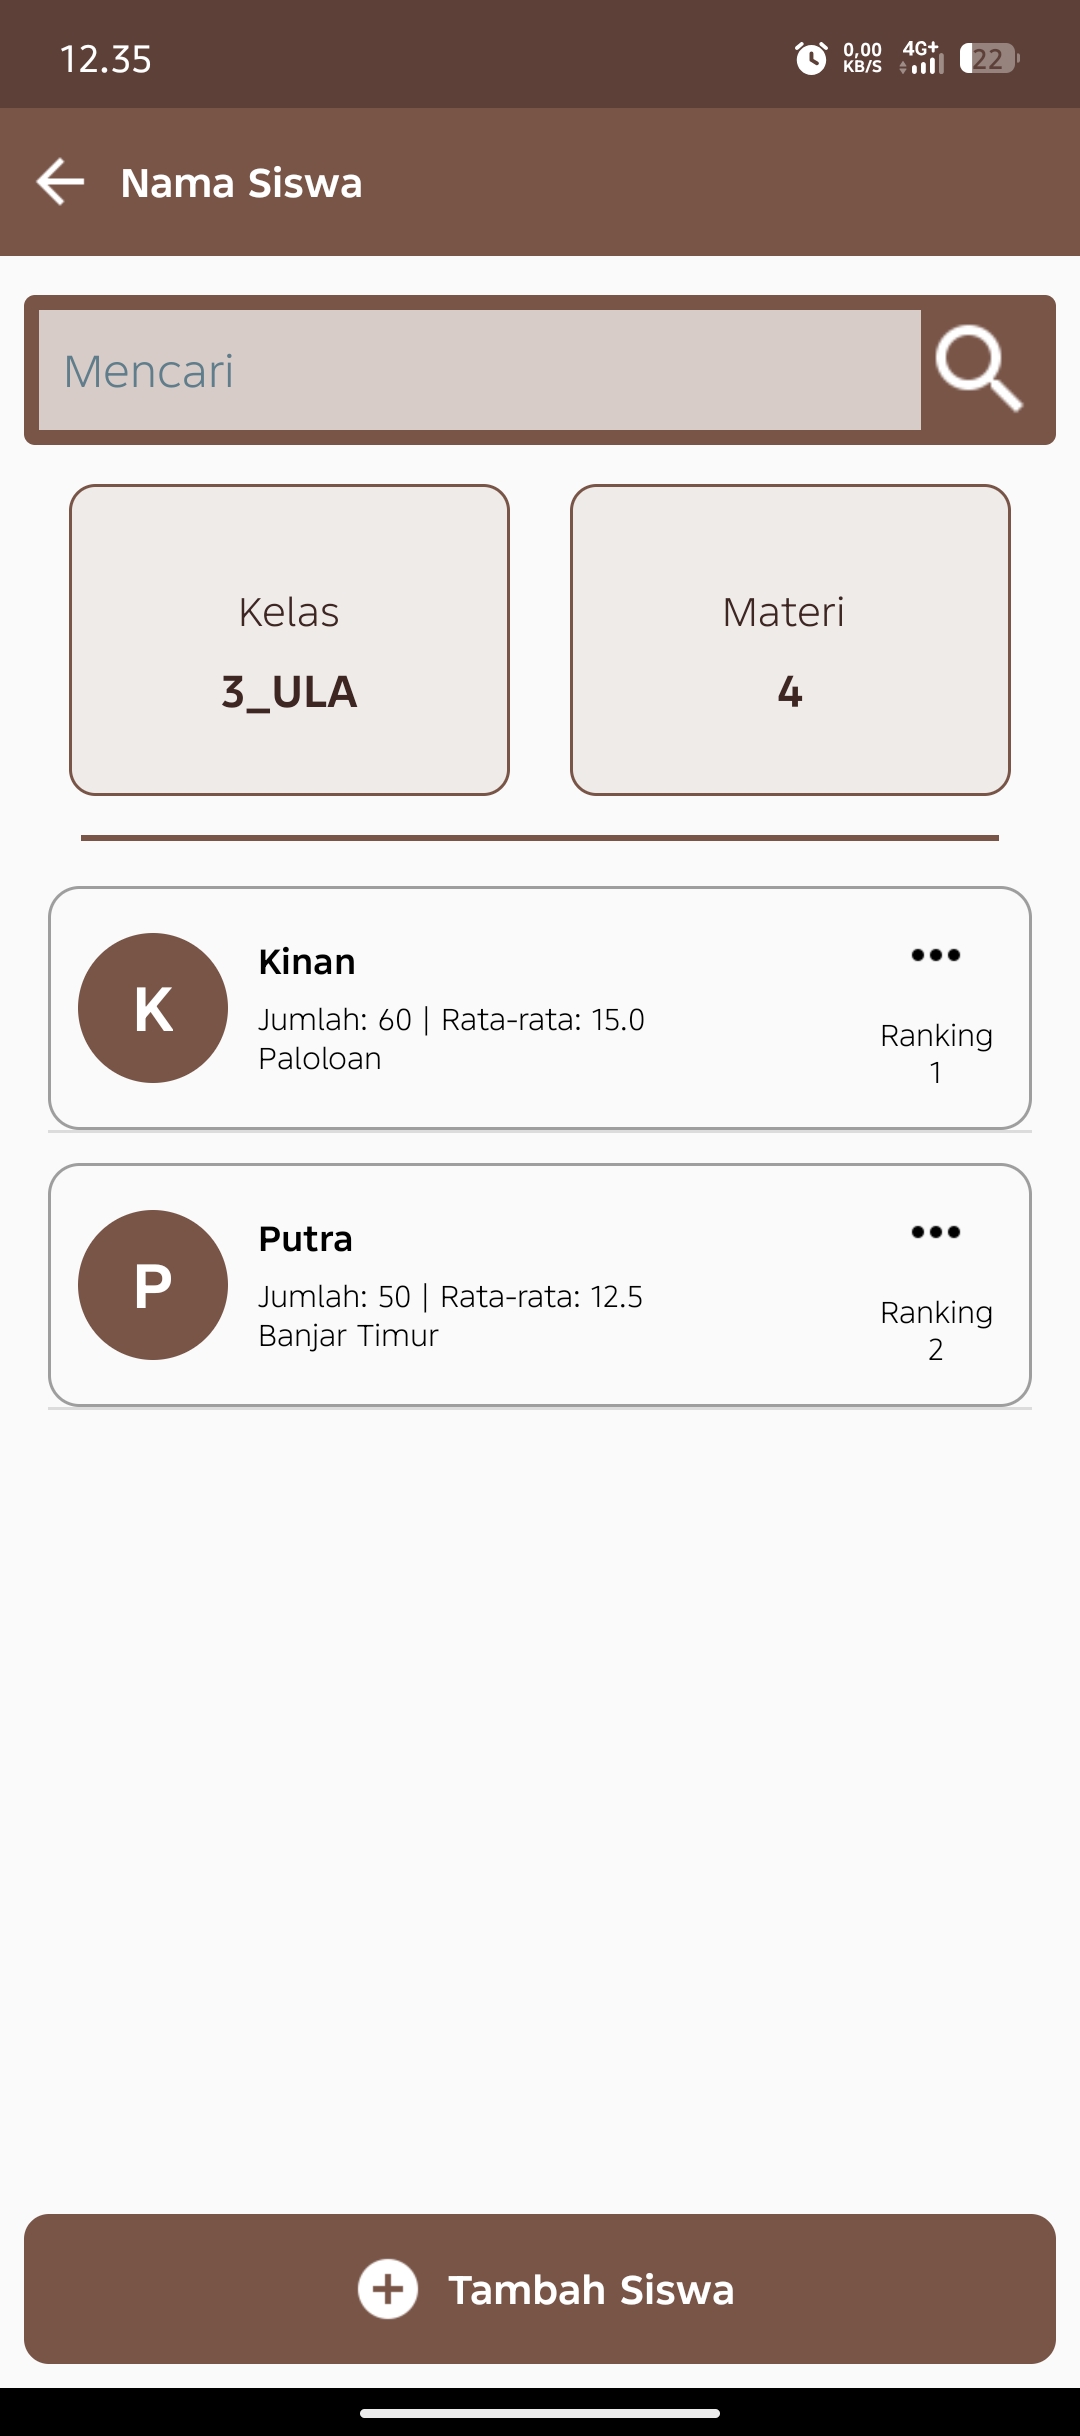Open Putra's three-dot options menu
Viewport: 1080px width, 2436px height.
(935, 1233)
